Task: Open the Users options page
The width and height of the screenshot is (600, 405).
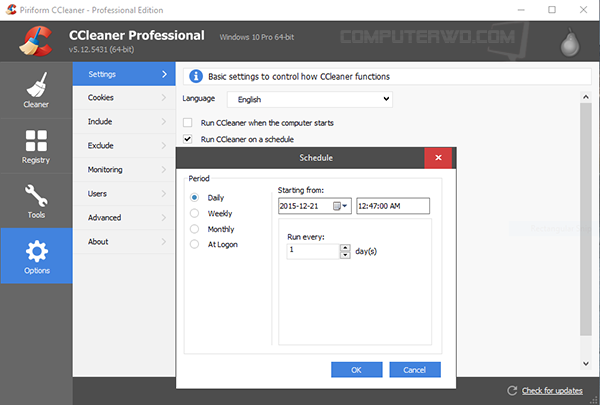Action: coord(124,194)
